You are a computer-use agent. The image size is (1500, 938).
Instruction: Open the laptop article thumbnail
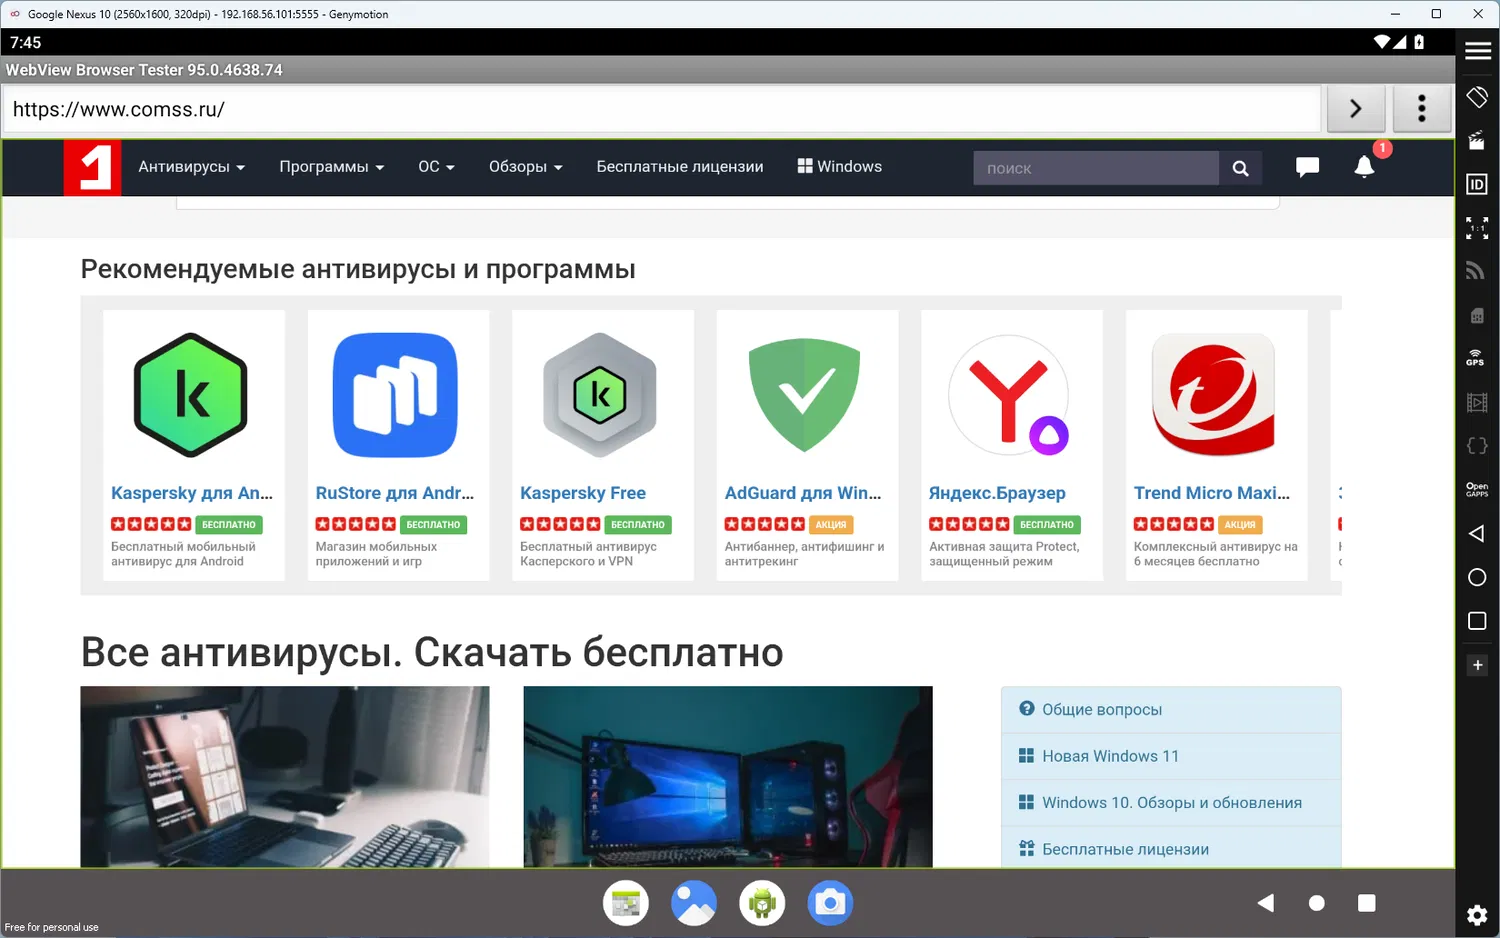[x=285, y=777]
